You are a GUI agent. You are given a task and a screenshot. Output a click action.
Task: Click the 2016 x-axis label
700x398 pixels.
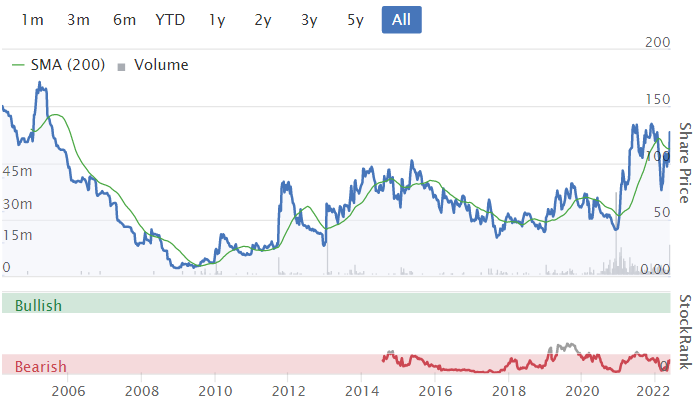[435, 391]
